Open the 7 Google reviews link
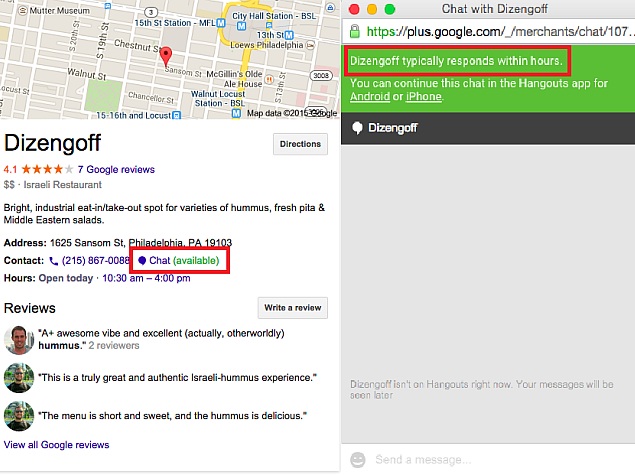635x475 pixels. point(116,169)
